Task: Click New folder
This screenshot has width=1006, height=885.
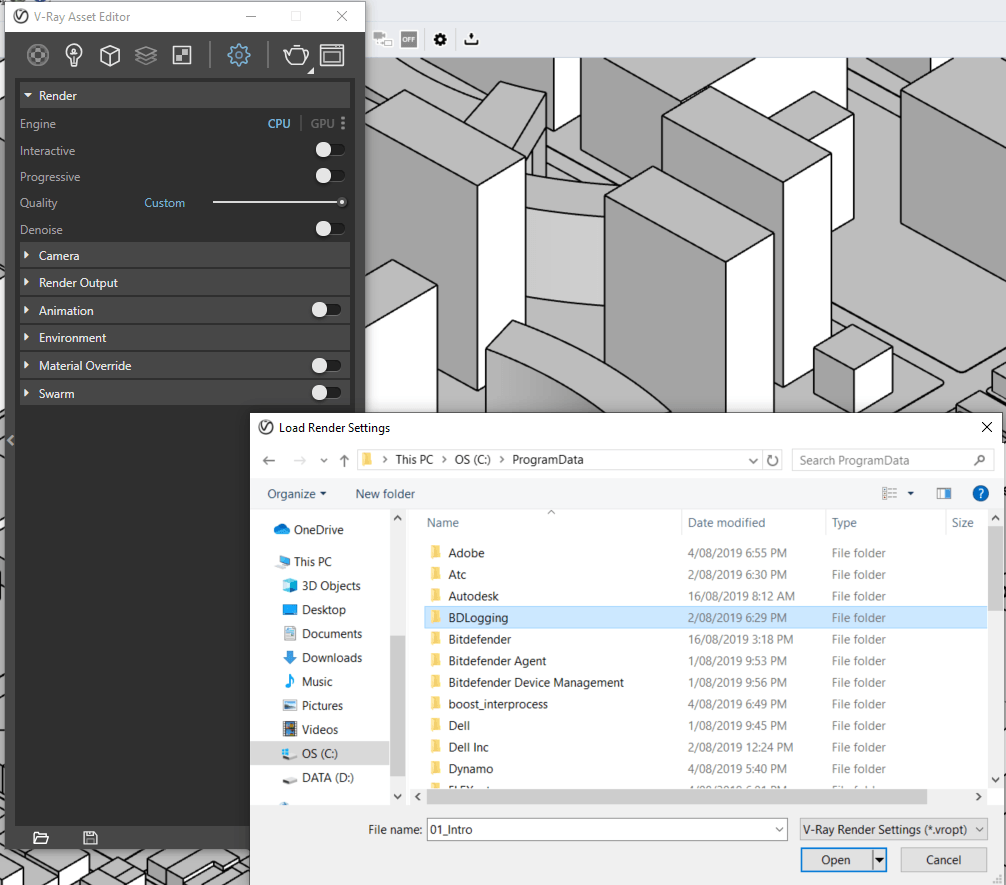Action: 385,494
